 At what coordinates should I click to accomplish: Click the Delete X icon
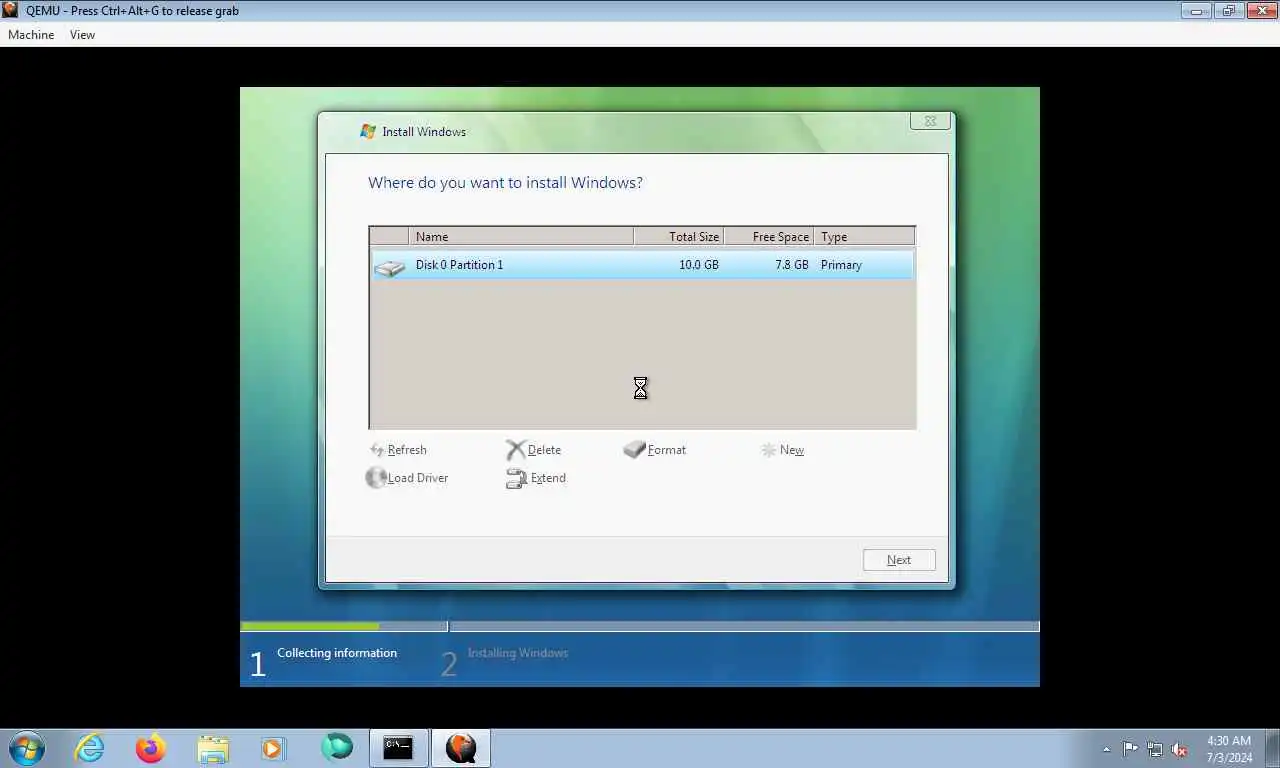(x=515, y=450)
